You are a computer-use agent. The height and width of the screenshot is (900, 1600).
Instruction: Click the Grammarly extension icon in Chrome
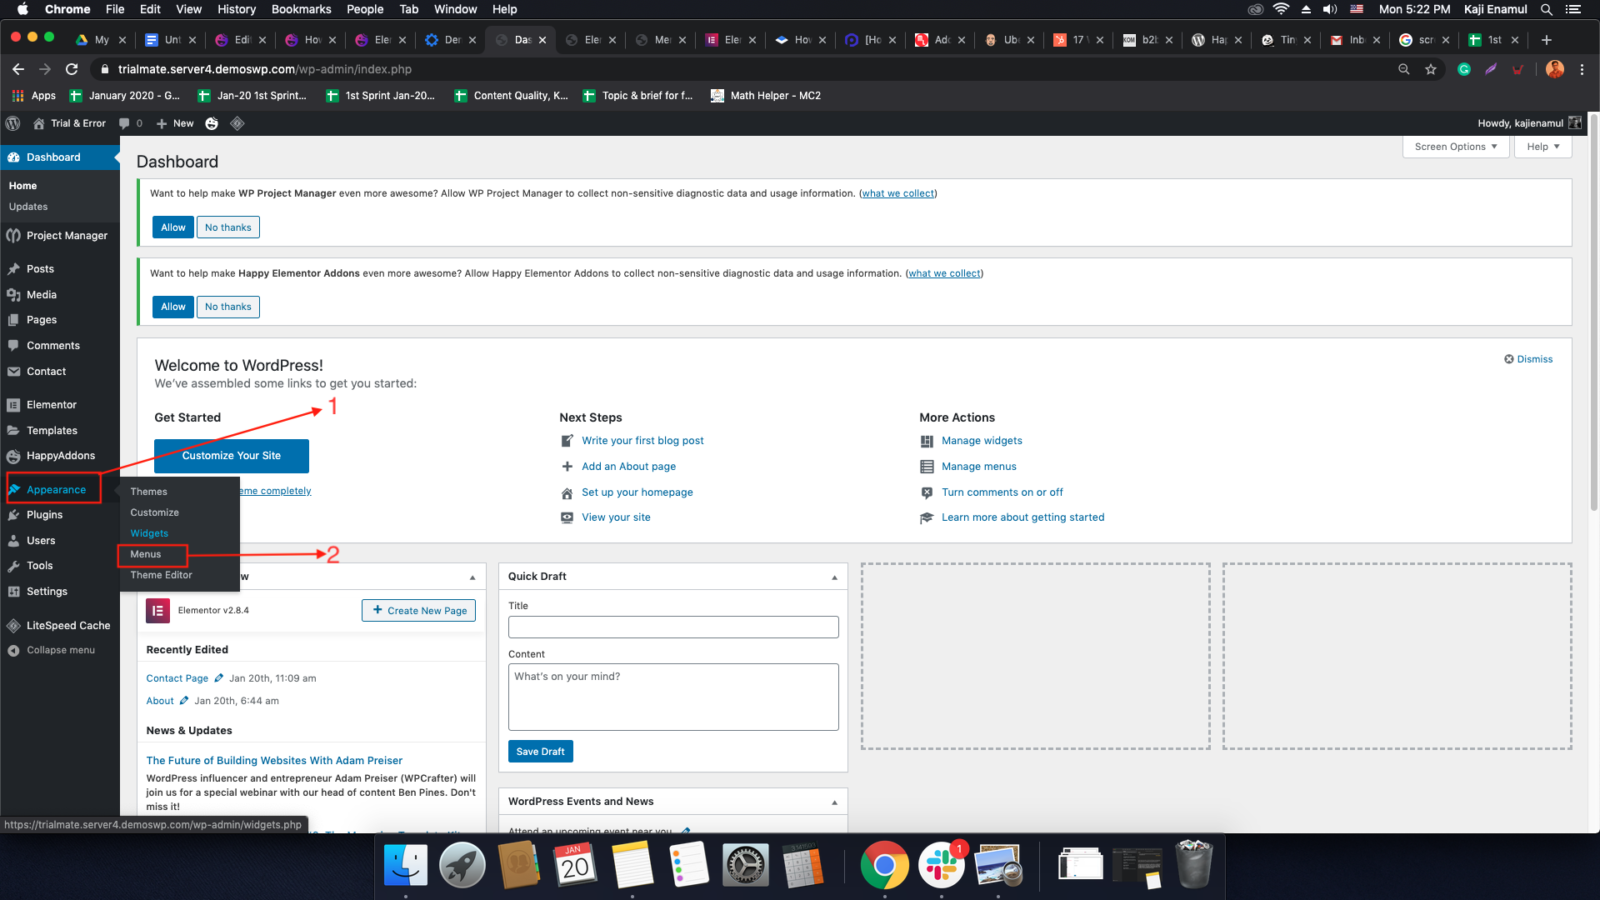pyautogui.click(x=1464, y=69)
